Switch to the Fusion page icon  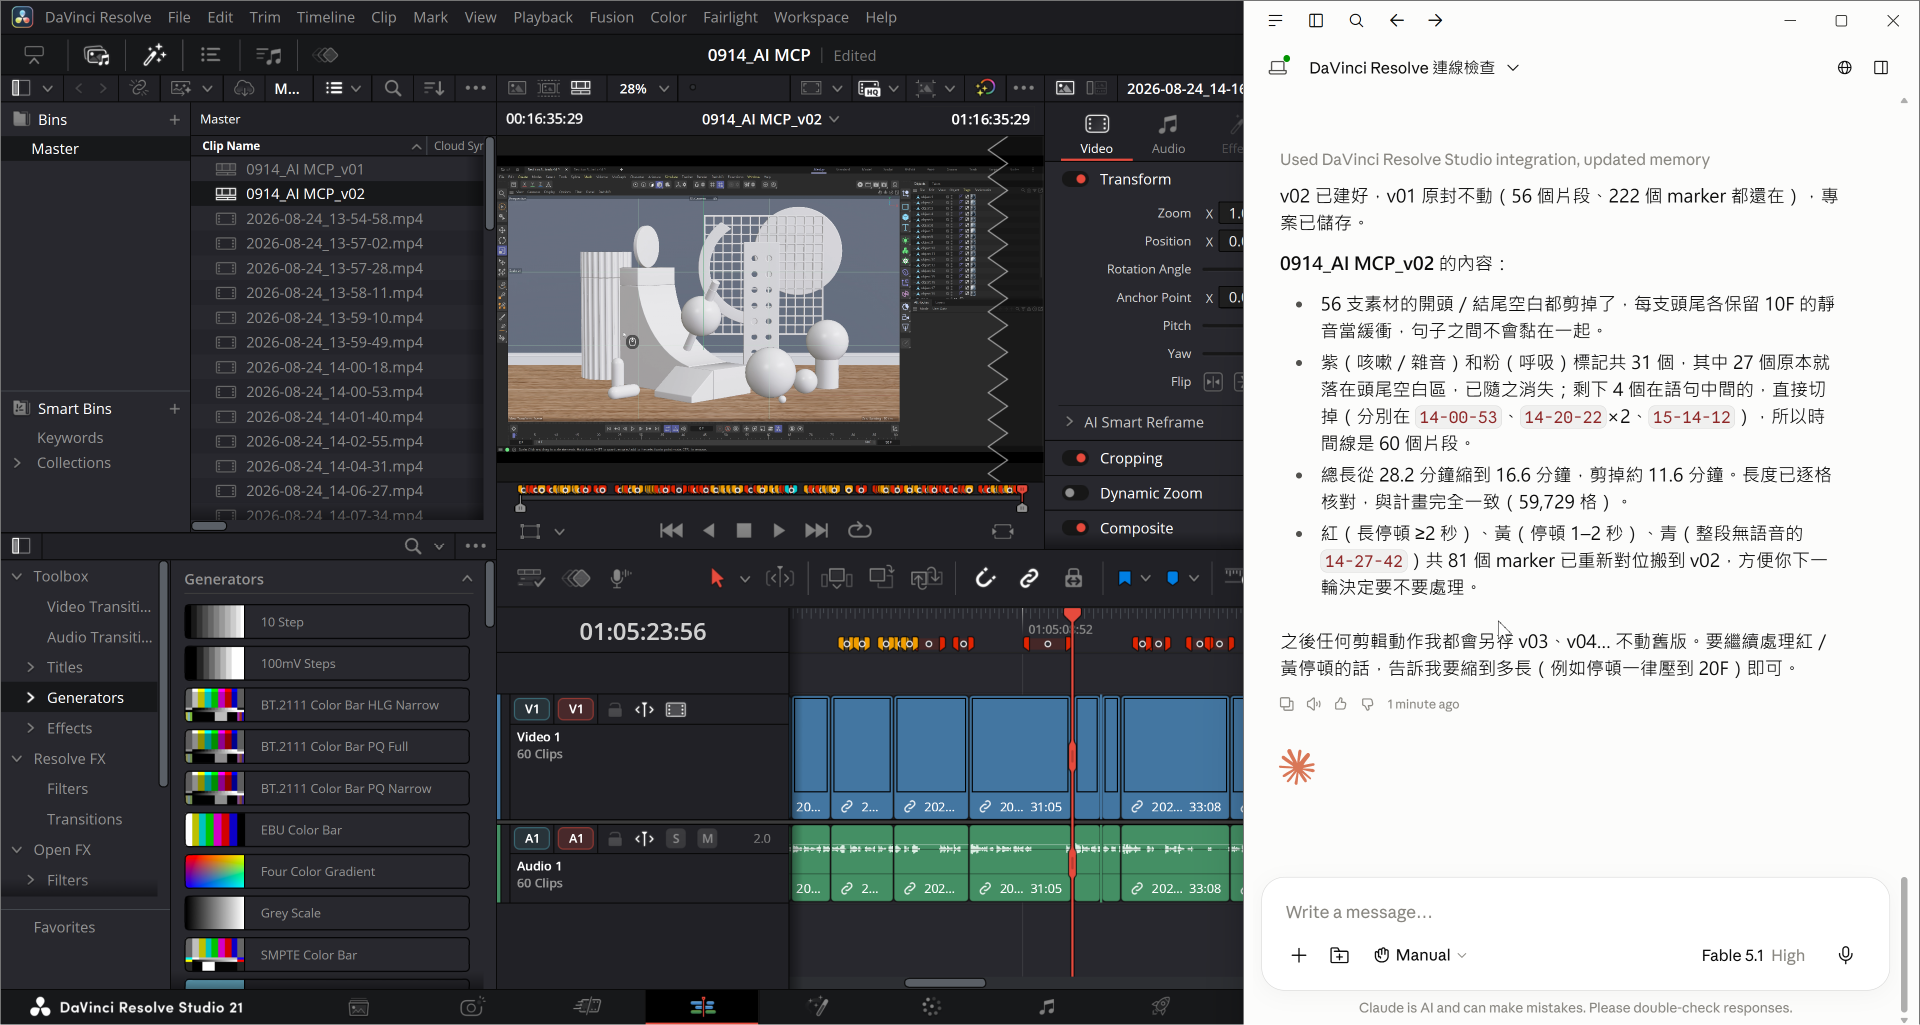pos(818,1007)
